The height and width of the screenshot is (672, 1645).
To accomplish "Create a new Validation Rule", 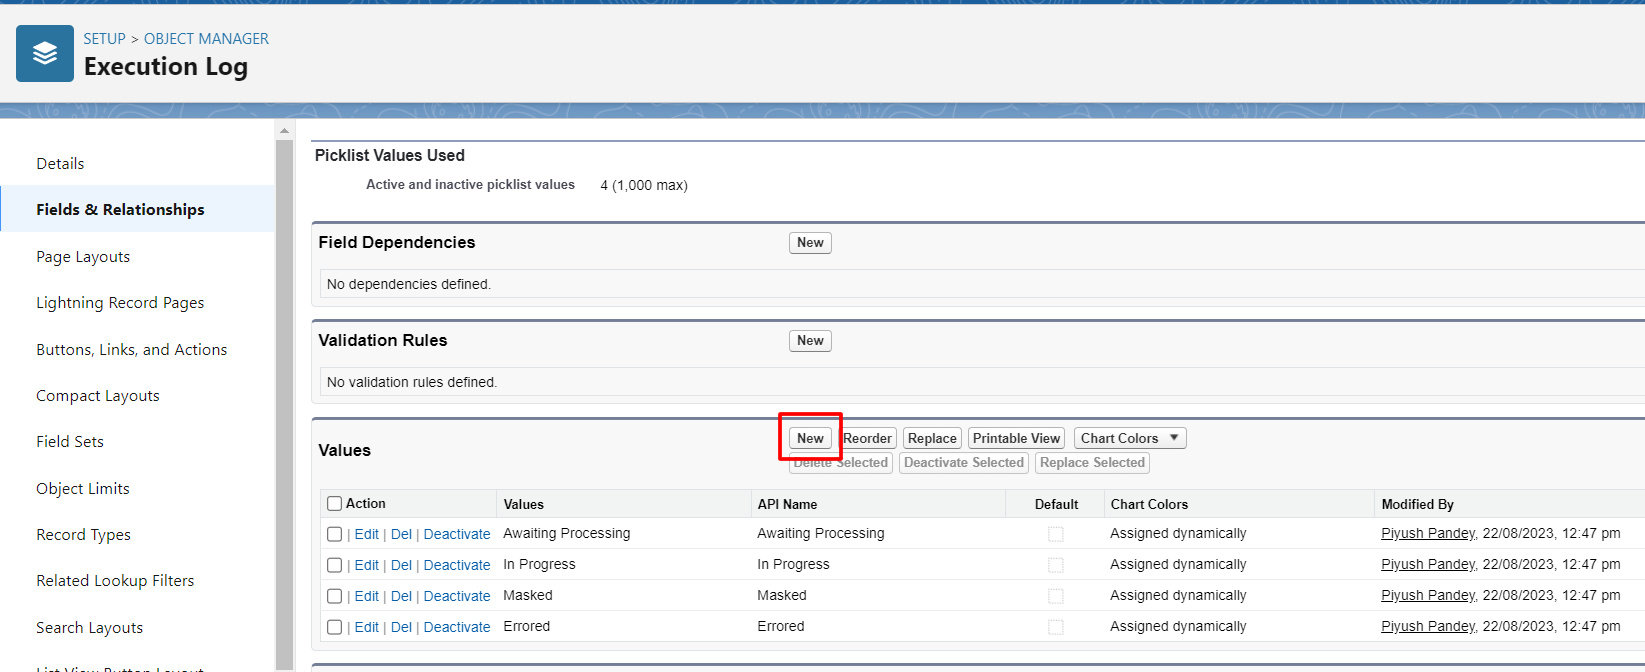I will (x=810, y=341).
